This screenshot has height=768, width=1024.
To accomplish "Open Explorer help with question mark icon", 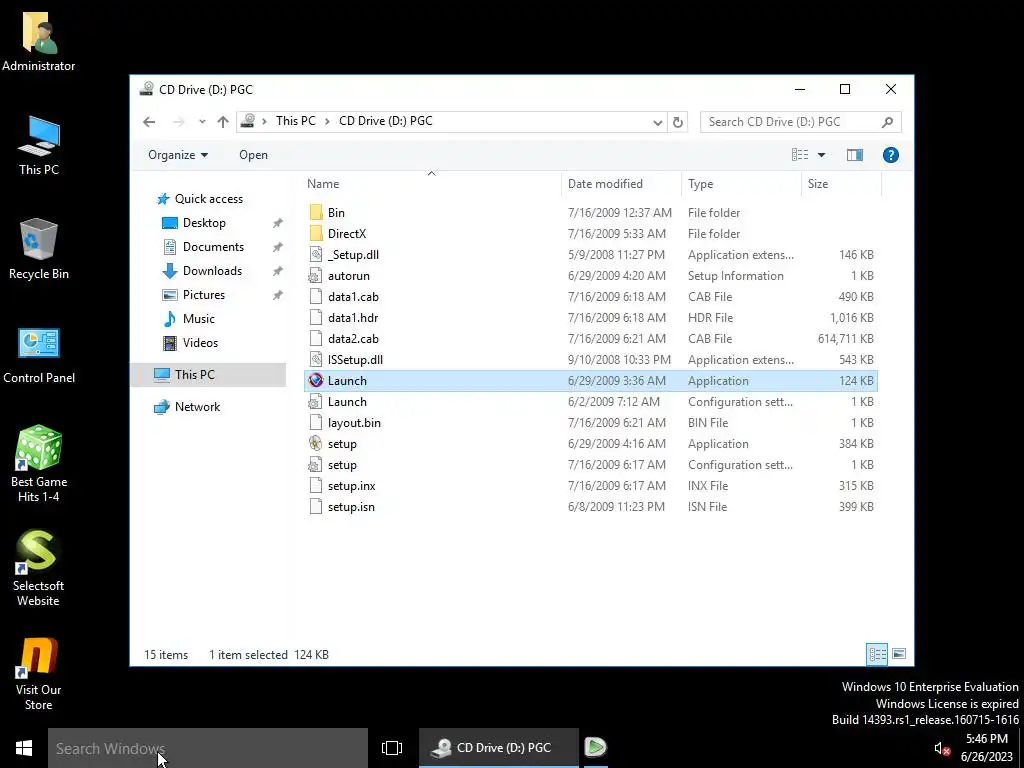I will (890, 155).
